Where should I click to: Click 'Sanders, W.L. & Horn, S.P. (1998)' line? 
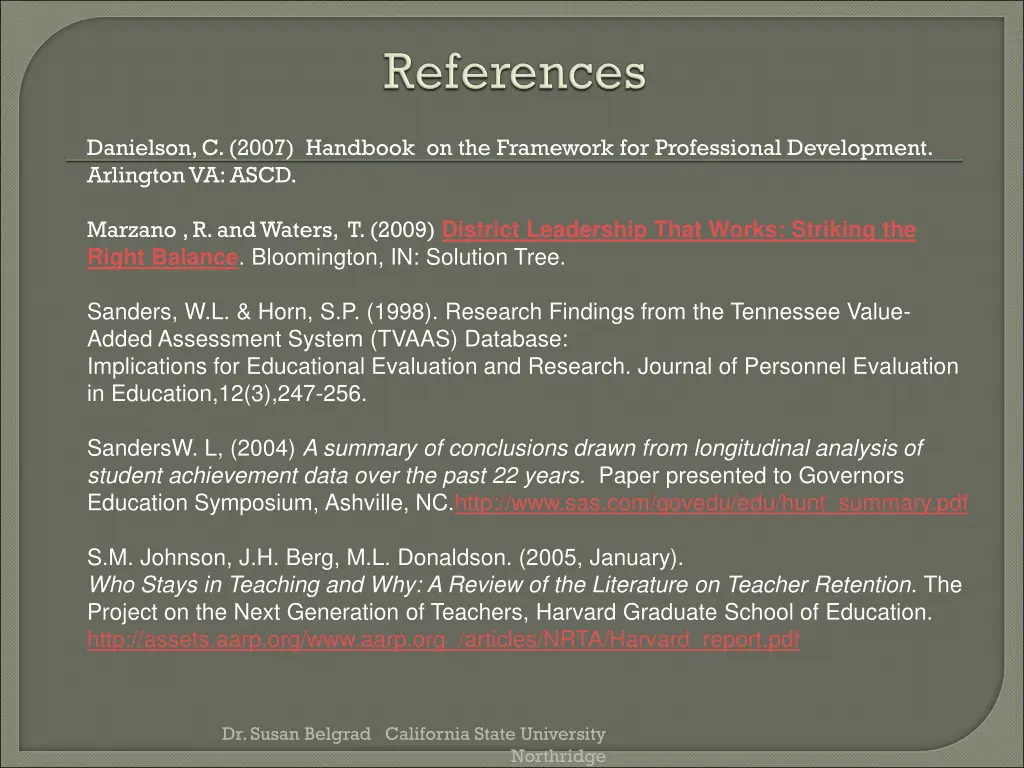coord(498,312)
